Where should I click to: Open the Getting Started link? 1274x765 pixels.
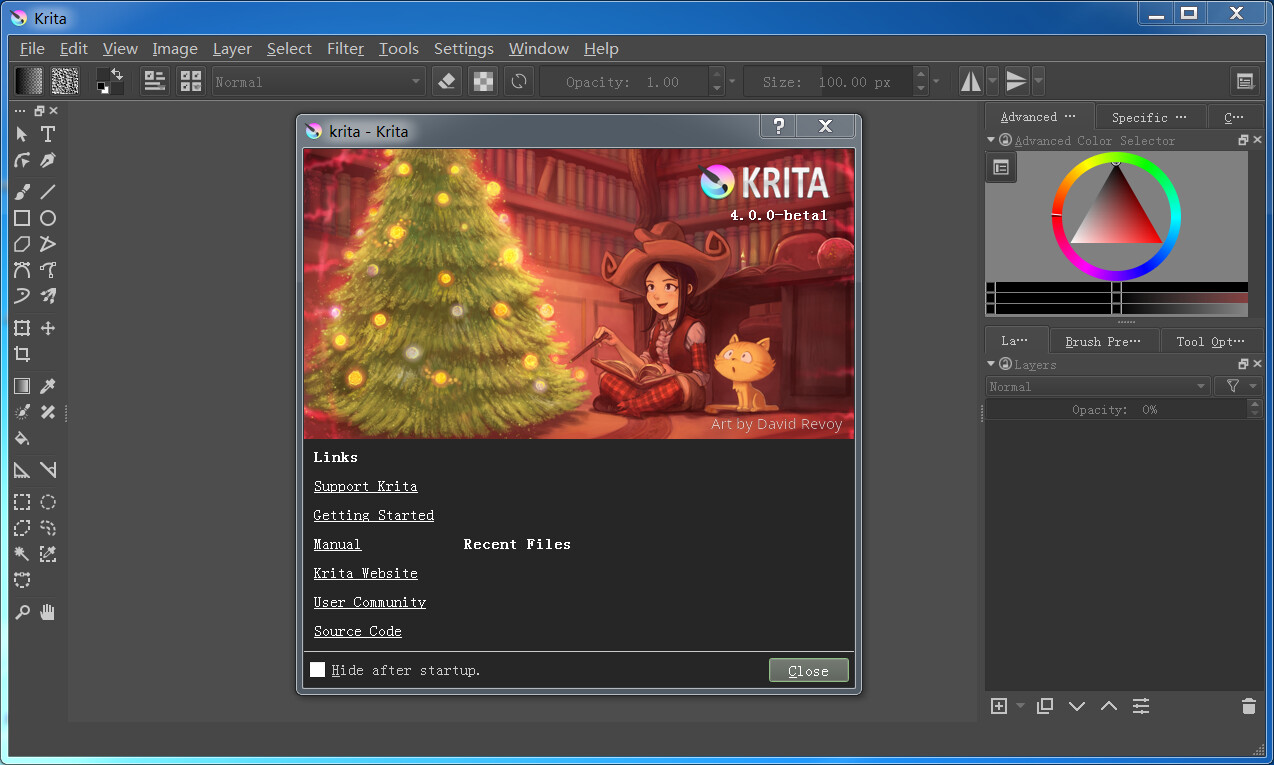tap(373, 515)
